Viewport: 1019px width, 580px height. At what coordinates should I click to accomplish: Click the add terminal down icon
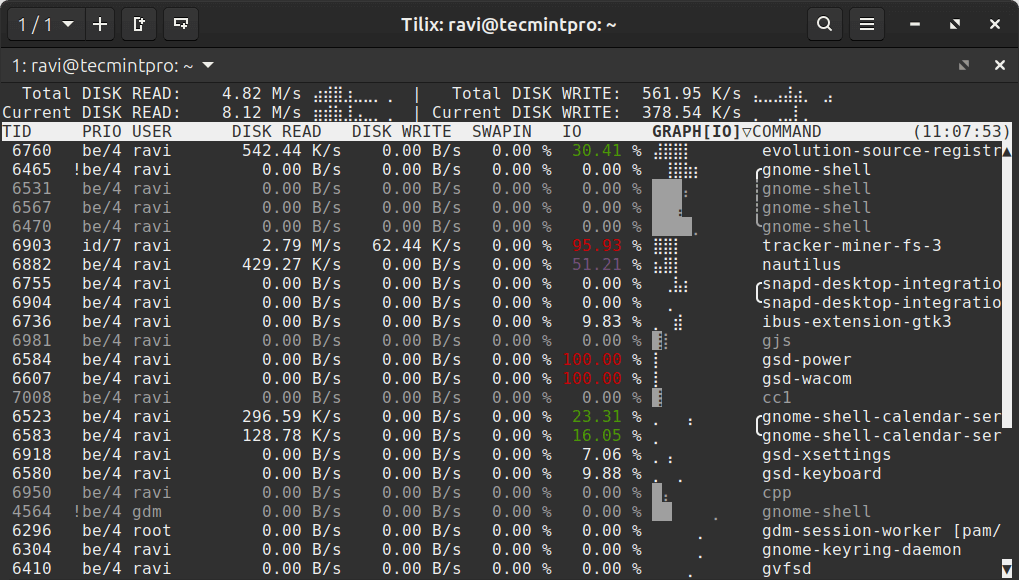click(x=180, y=24)
